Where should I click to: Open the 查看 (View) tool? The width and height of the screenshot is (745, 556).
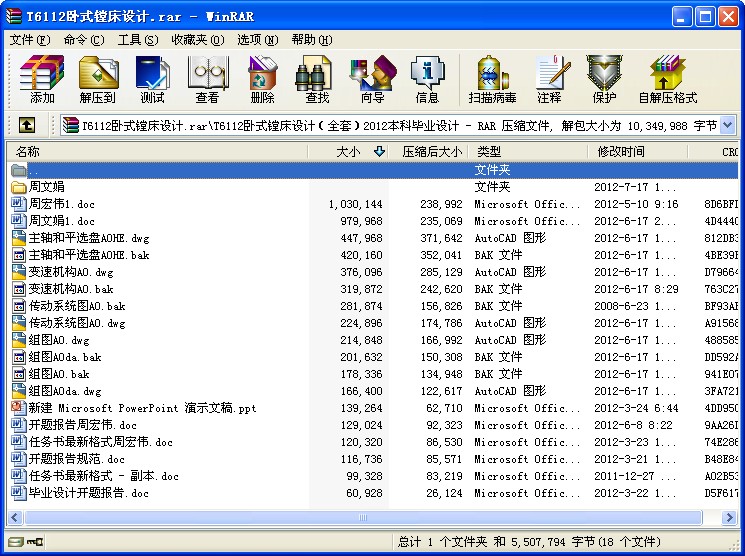(208, 79)
